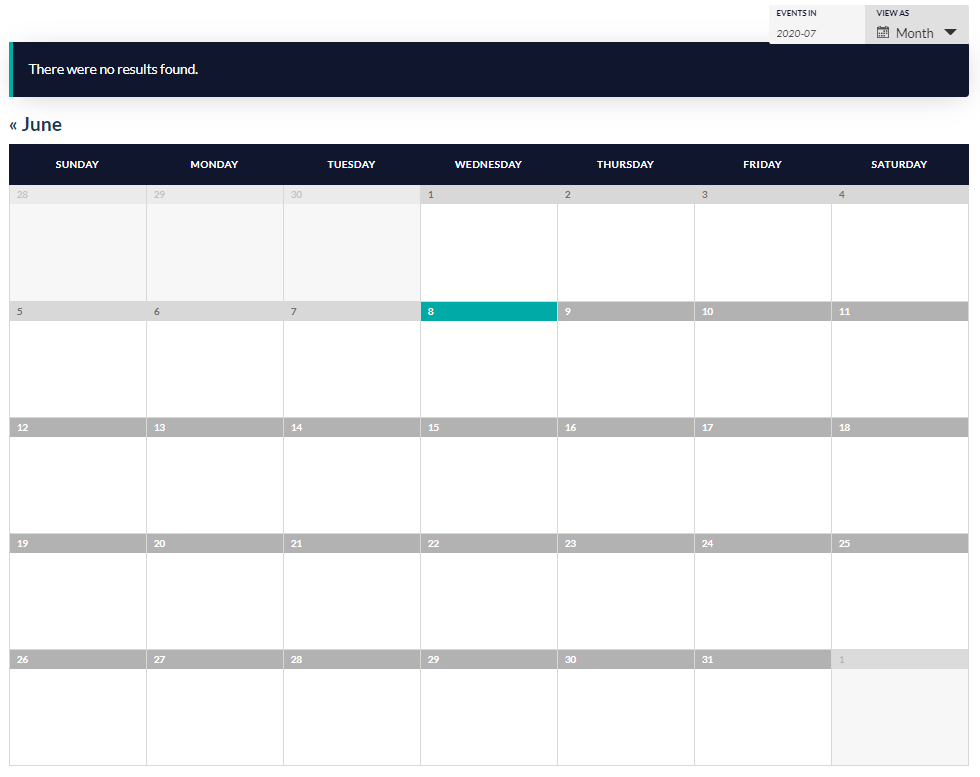Click the MONDAY column header
The image size is (980, 777).
click(214, 164)
